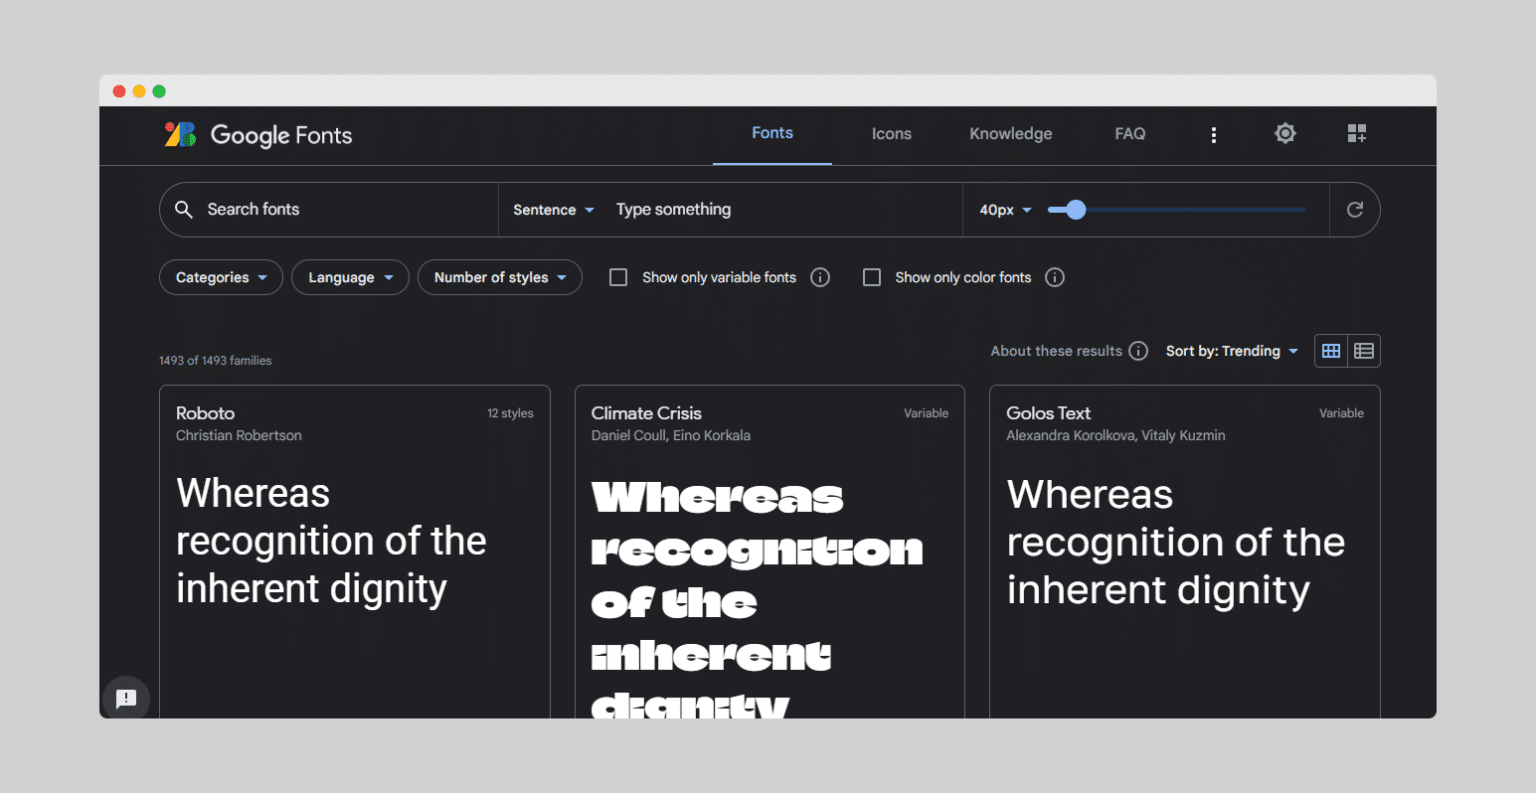Switch results to list view layout

1364,351
